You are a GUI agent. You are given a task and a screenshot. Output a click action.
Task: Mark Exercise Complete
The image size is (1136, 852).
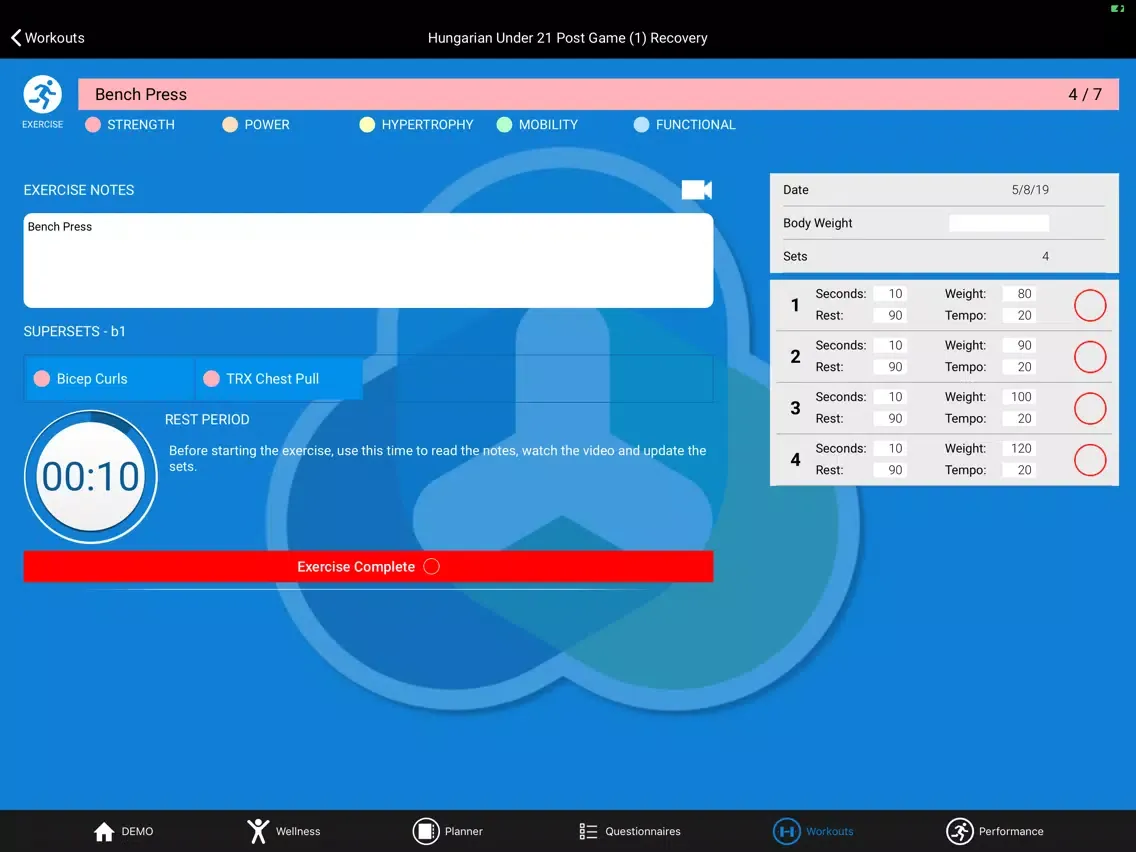click(368, 567)
